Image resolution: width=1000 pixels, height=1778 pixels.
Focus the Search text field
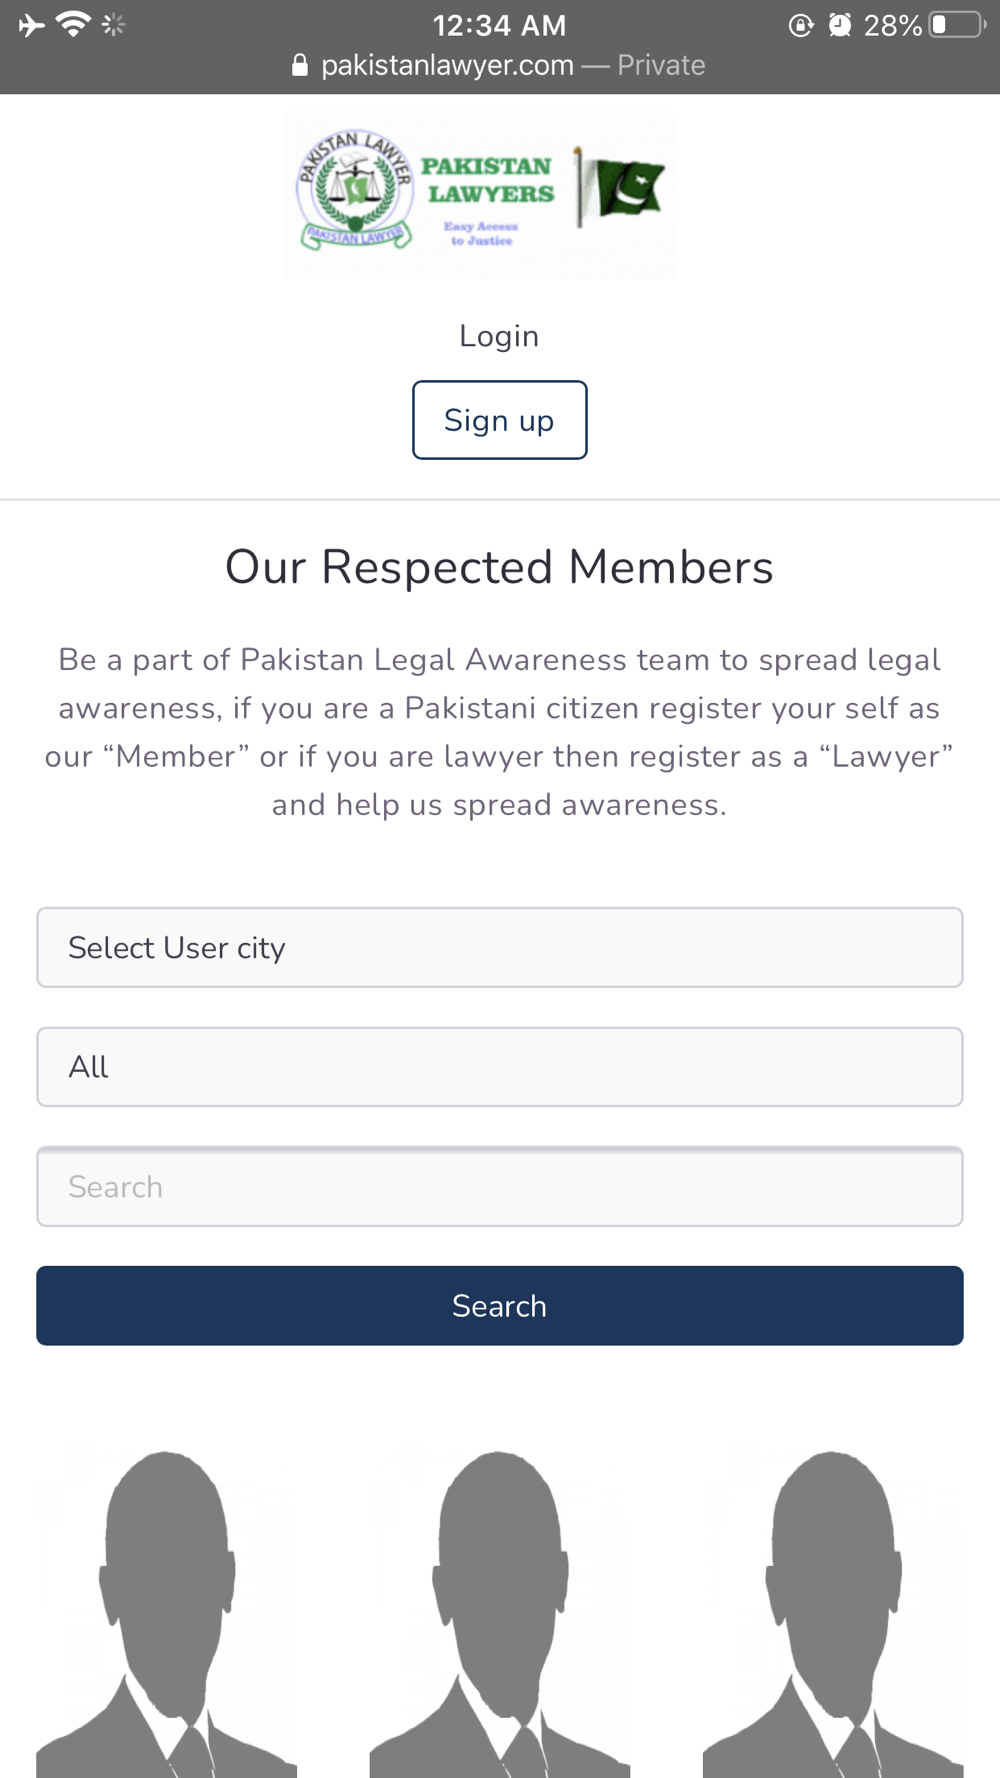(x=500, y=1187)
